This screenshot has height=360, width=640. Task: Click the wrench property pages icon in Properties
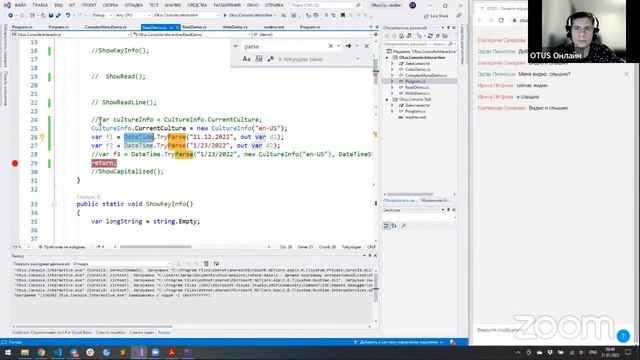coord(404,226)
